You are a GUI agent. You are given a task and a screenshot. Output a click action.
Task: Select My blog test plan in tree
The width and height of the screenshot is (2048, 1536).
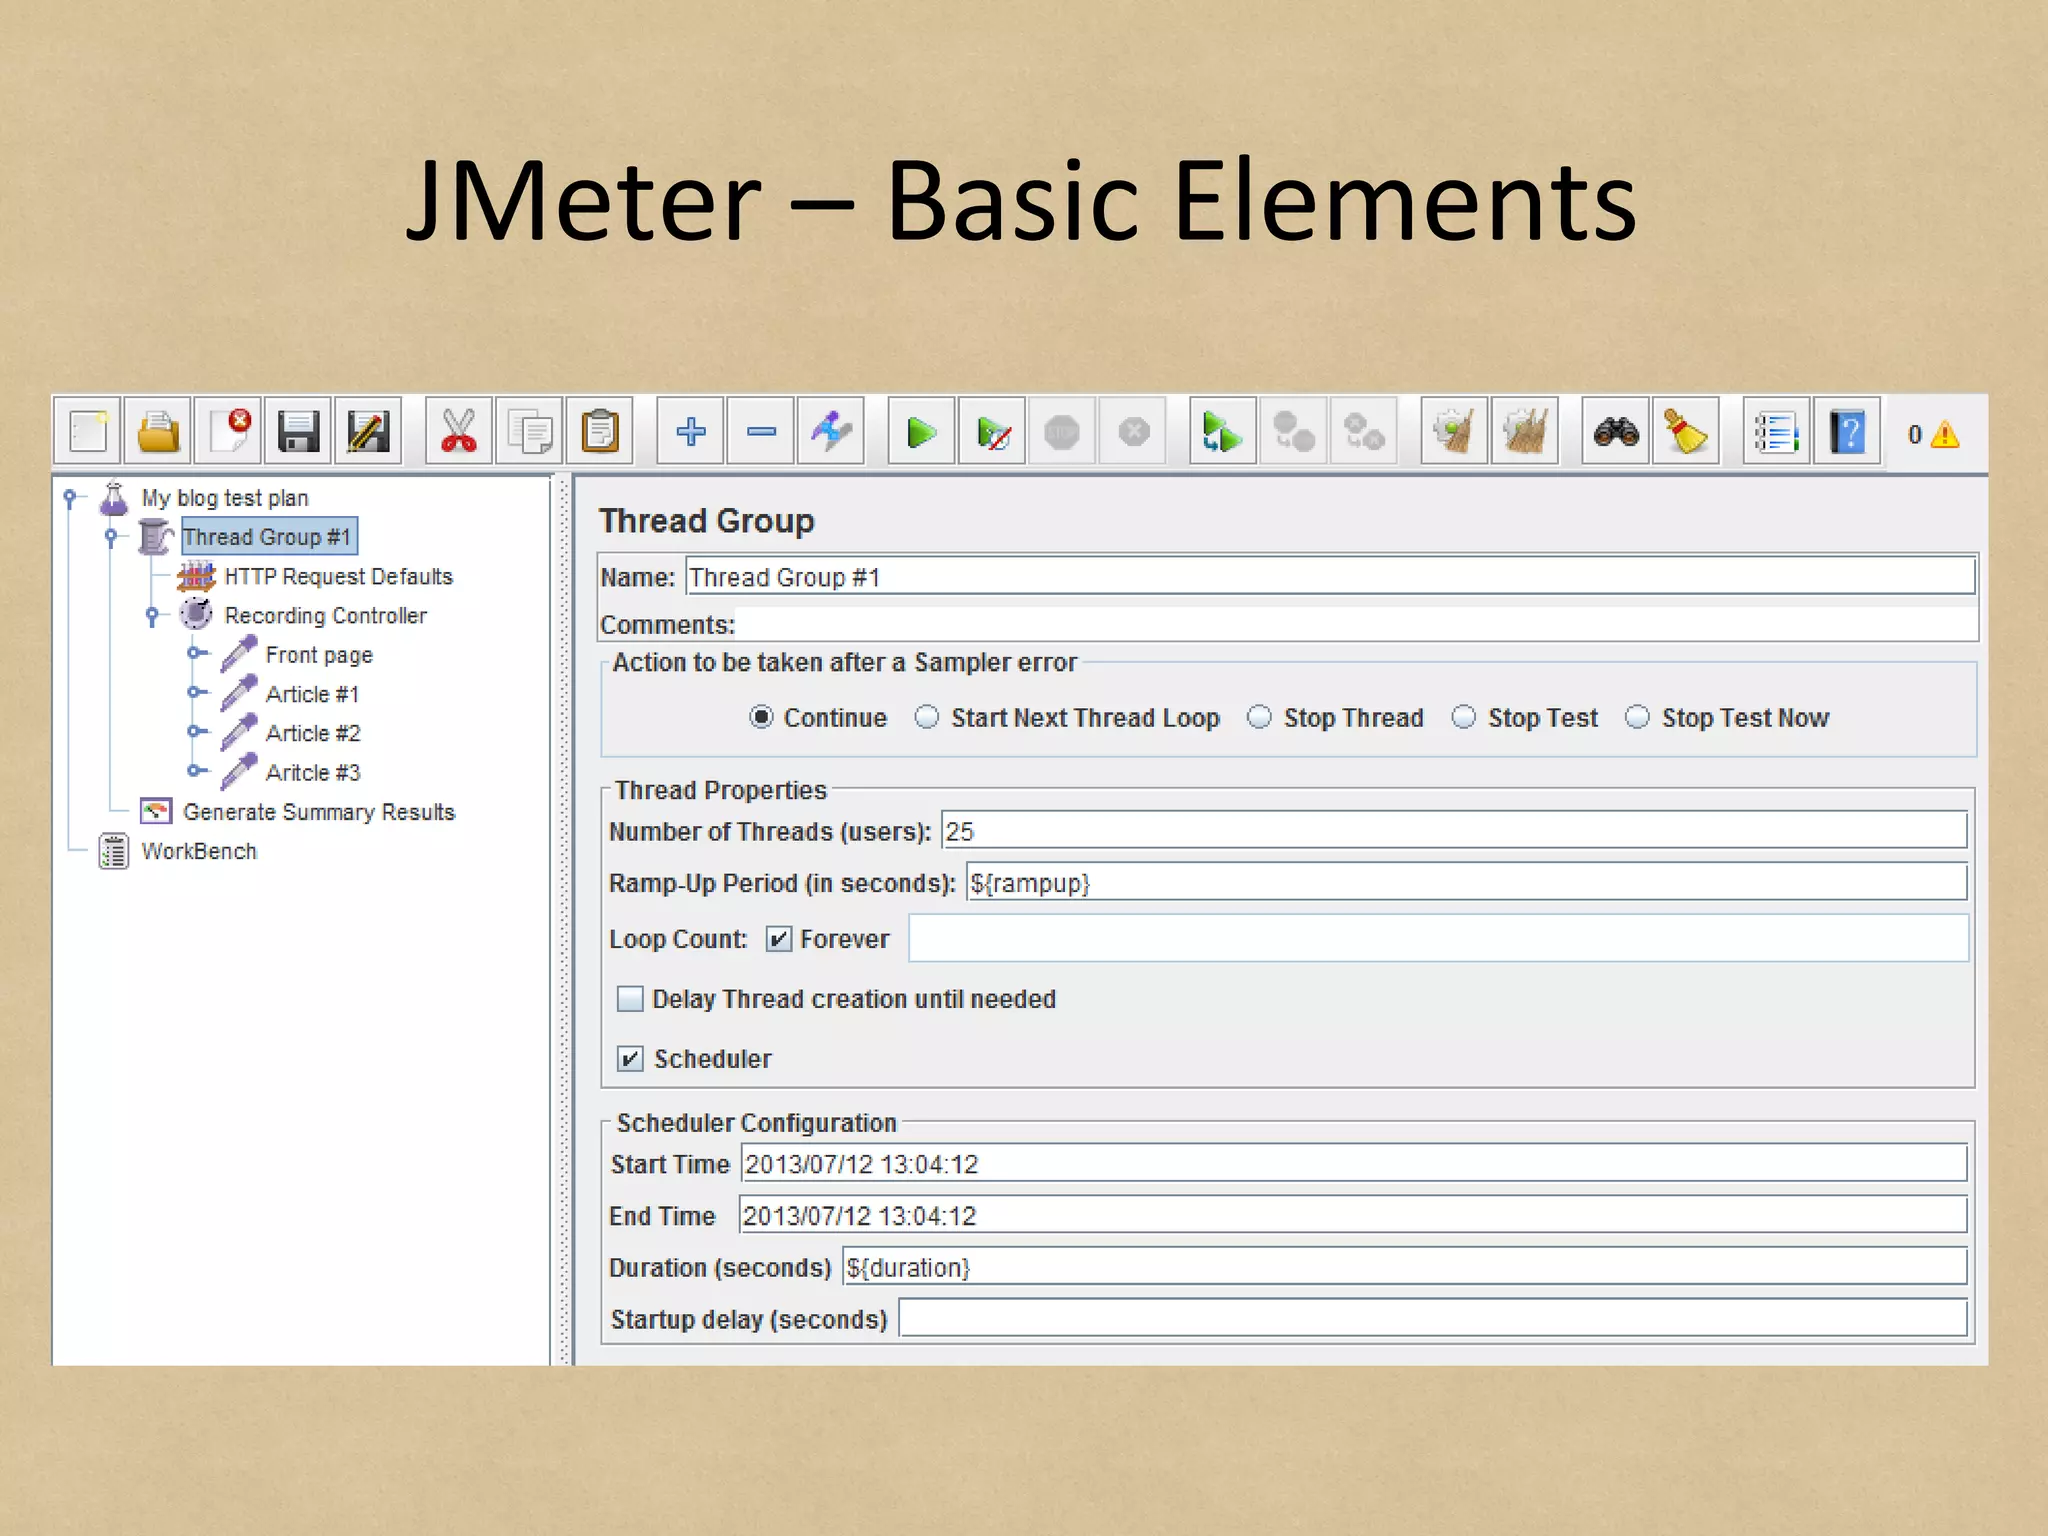pyautogui.click(x=225, y=498)
